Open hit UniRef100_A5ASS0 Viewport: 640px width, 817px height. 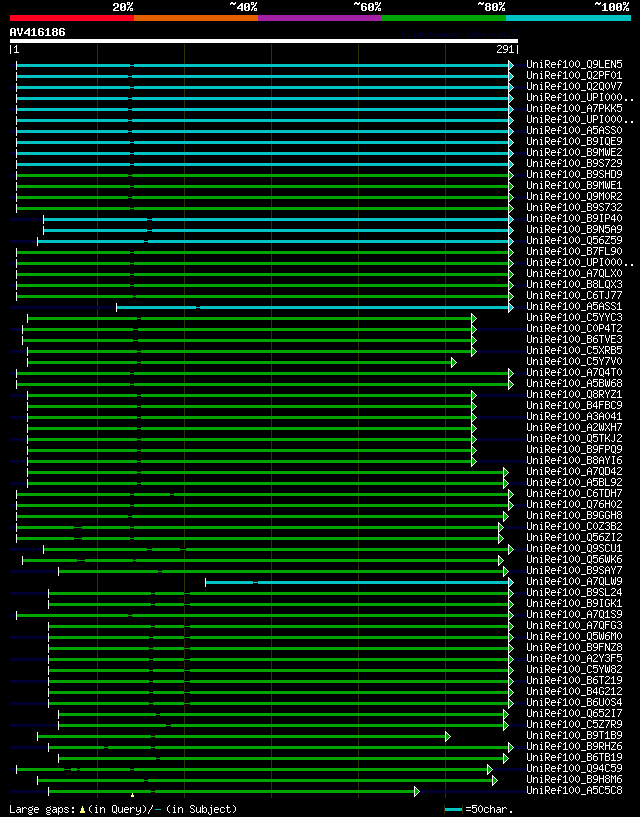(574, 131)
